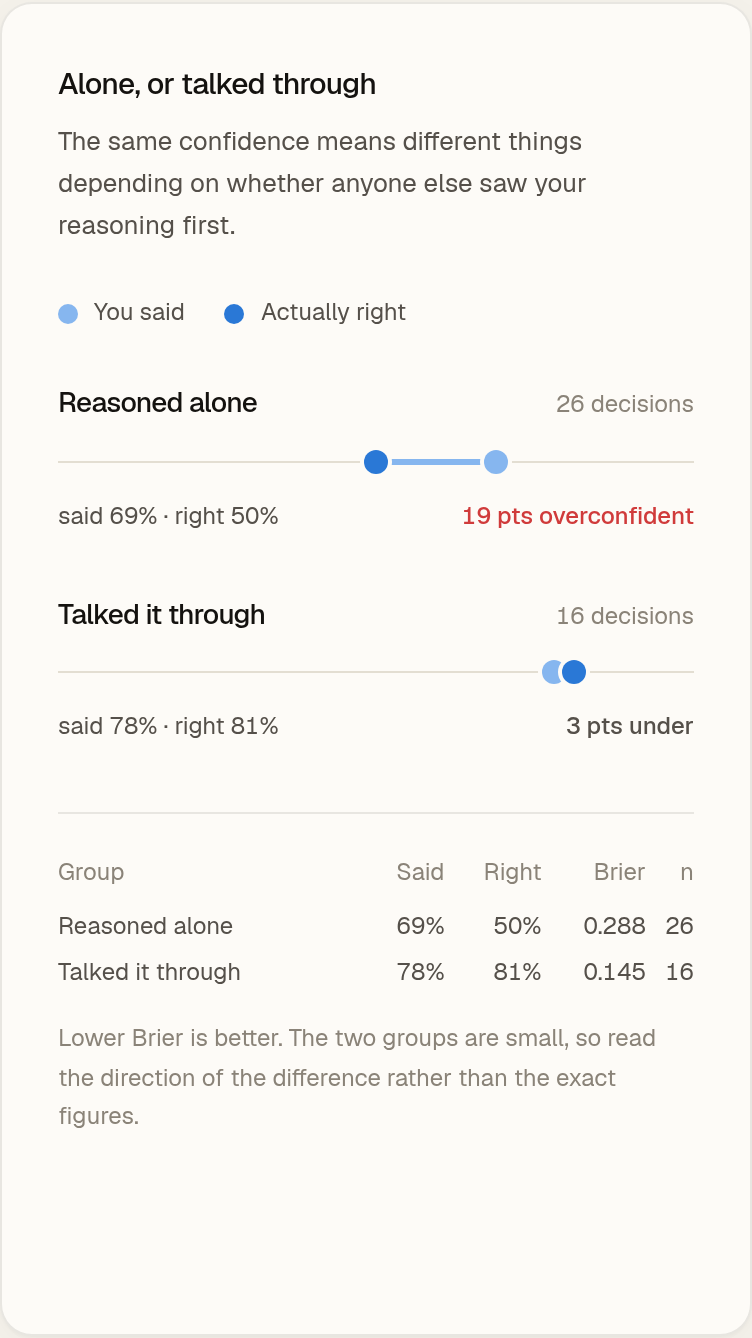Select the light blue dot on Reasoned alone track

496,462
